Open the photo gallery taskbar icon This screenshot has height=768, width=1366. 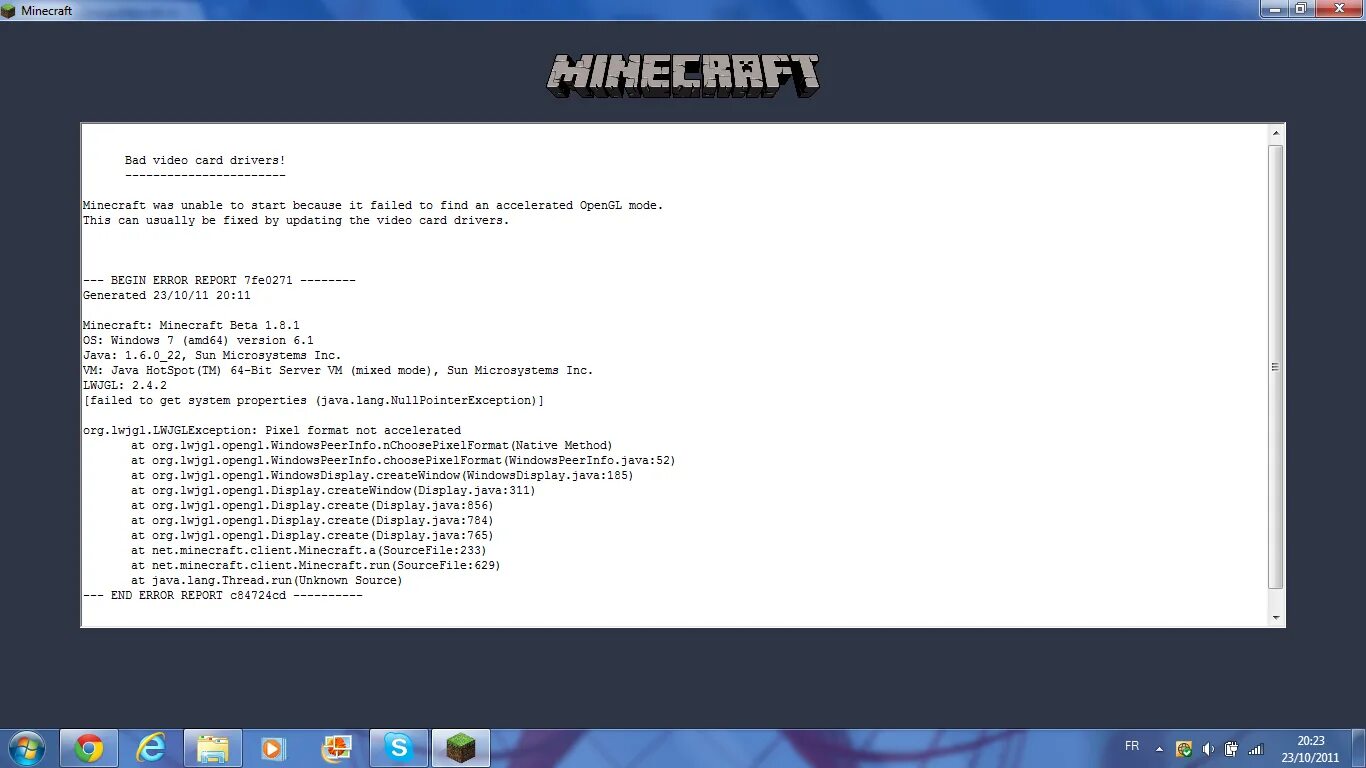pyautogui.click(x=337, y=748)
